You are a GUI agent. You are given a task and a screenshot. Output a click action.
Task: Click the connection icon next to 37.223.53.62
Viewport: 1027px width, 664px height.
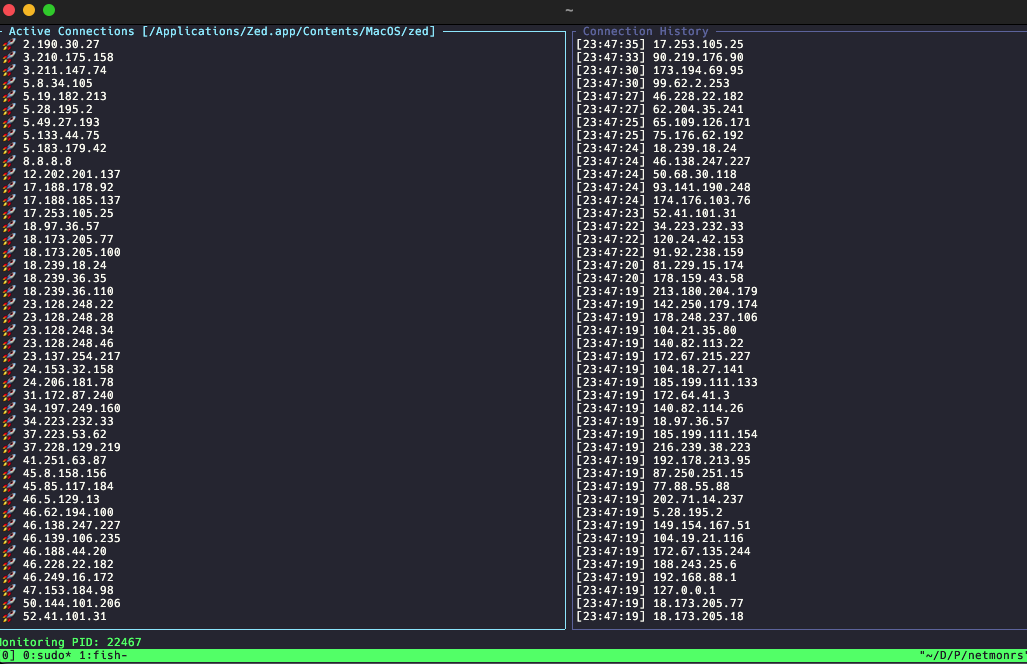point(10,434)
